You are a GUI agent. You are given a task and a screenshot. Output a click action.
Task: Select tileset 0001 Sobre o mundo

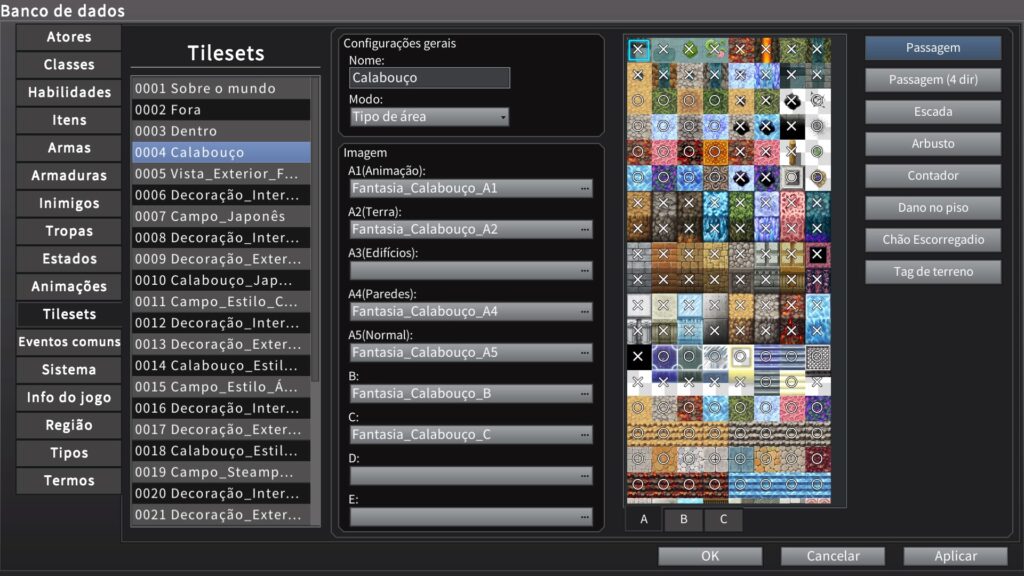221,88
